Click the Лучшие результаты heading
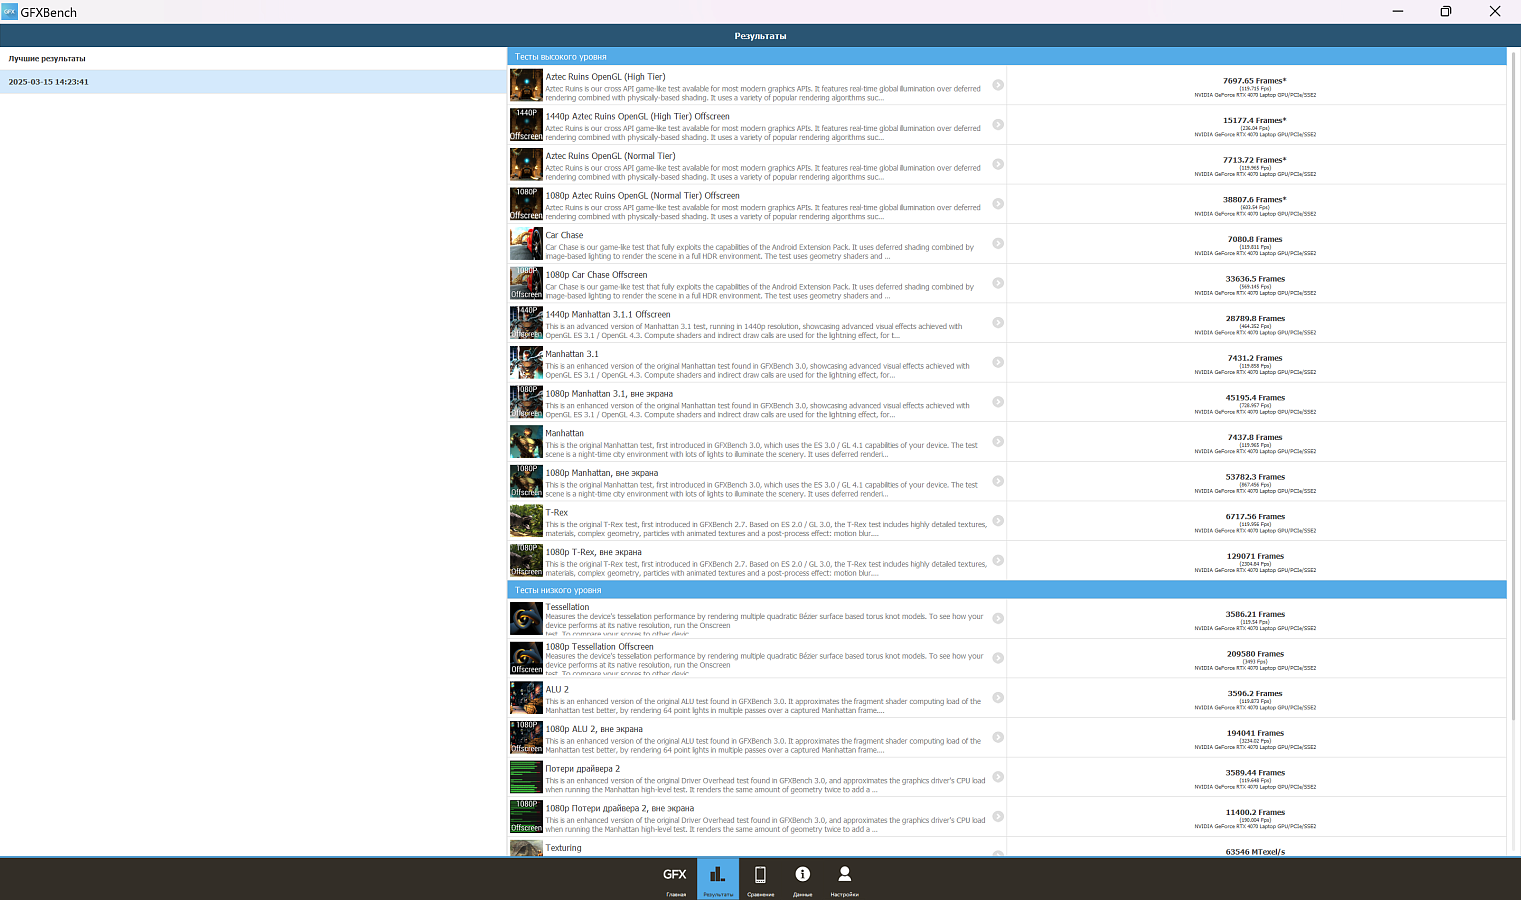The width and height of the screenshot is (1521, 900). pyautogui.click(x=47, y=58)
